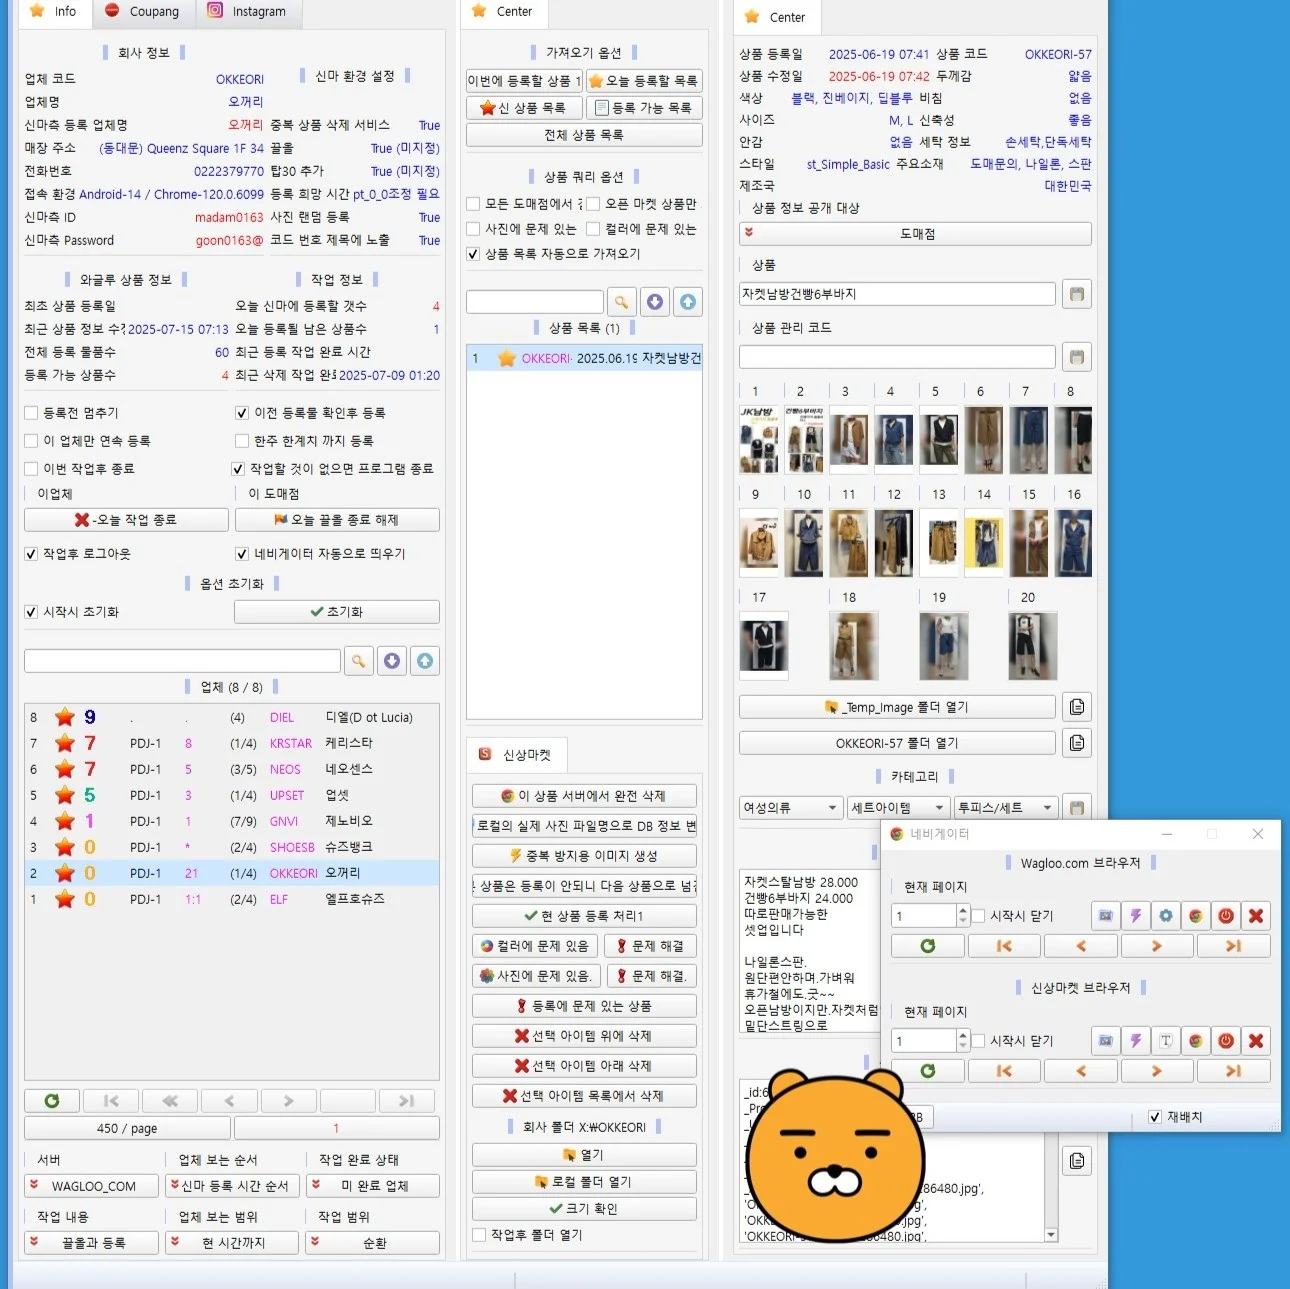Toggle 재배치 checkbox in navigator window
This screenshot has height=1289, width=1290.
(1155, 1117)
